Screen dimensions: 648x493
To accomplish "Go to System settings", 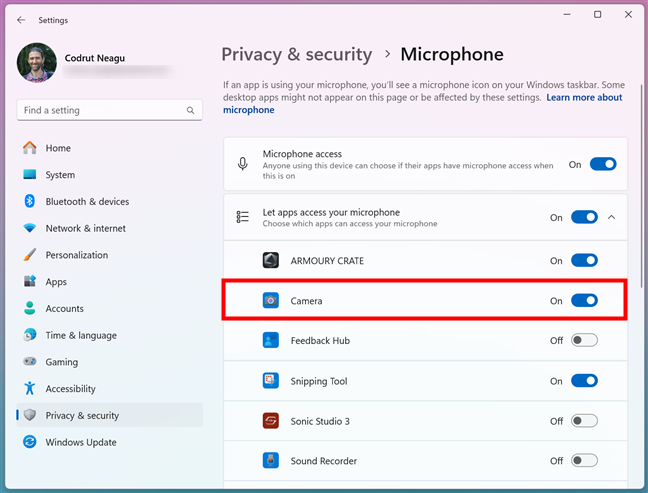I will coord(110,174).
